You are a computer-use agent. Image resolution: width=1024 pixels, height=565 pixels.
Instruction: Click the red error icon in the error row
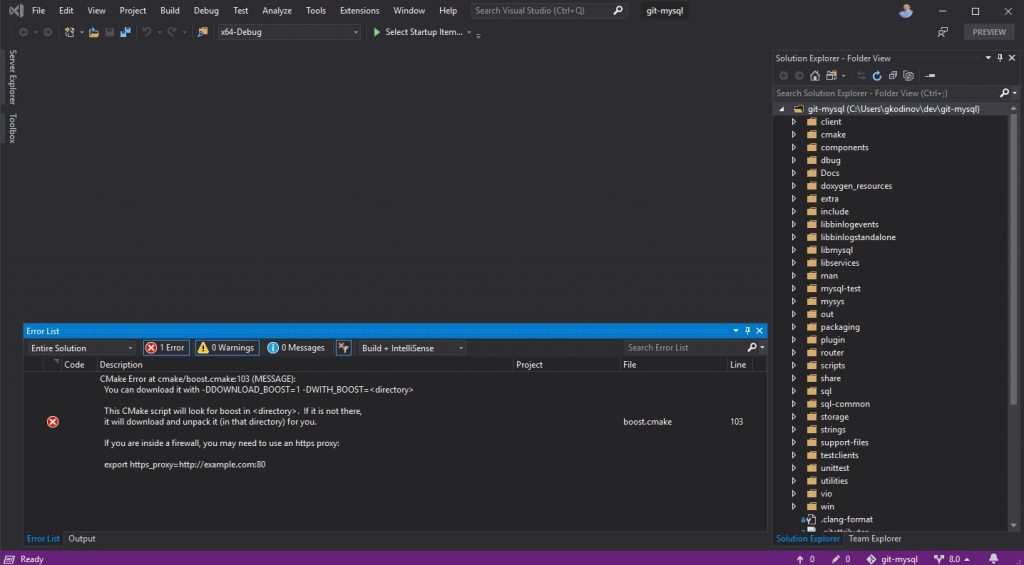[53, 422]
